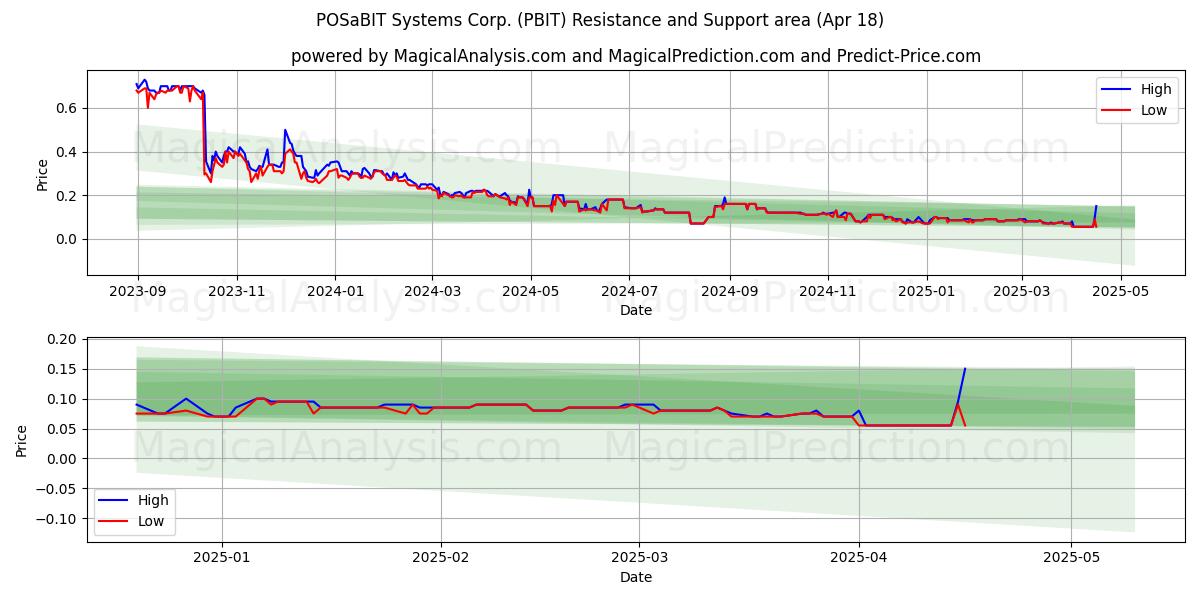
Task: Click the 0.15 price tick in bottom chart
Action: [x=63, y=369]
